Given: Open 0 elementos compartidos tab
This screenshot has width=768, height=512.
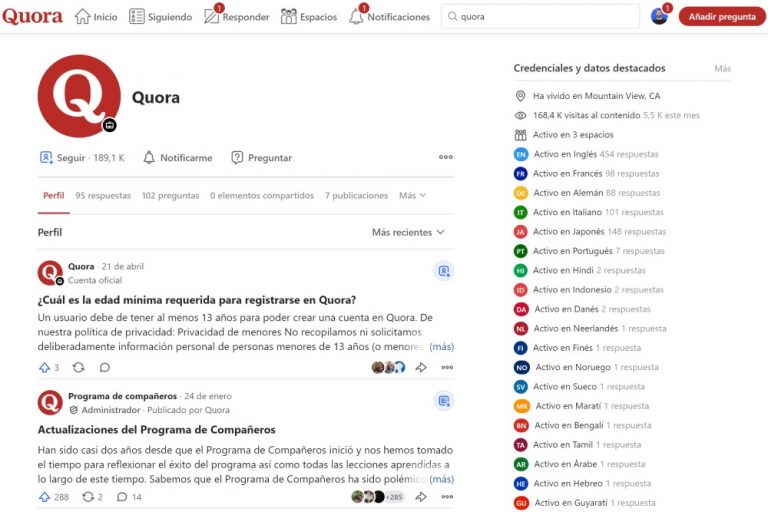Looking at the screenshot, I should click(x=262, y=195).
